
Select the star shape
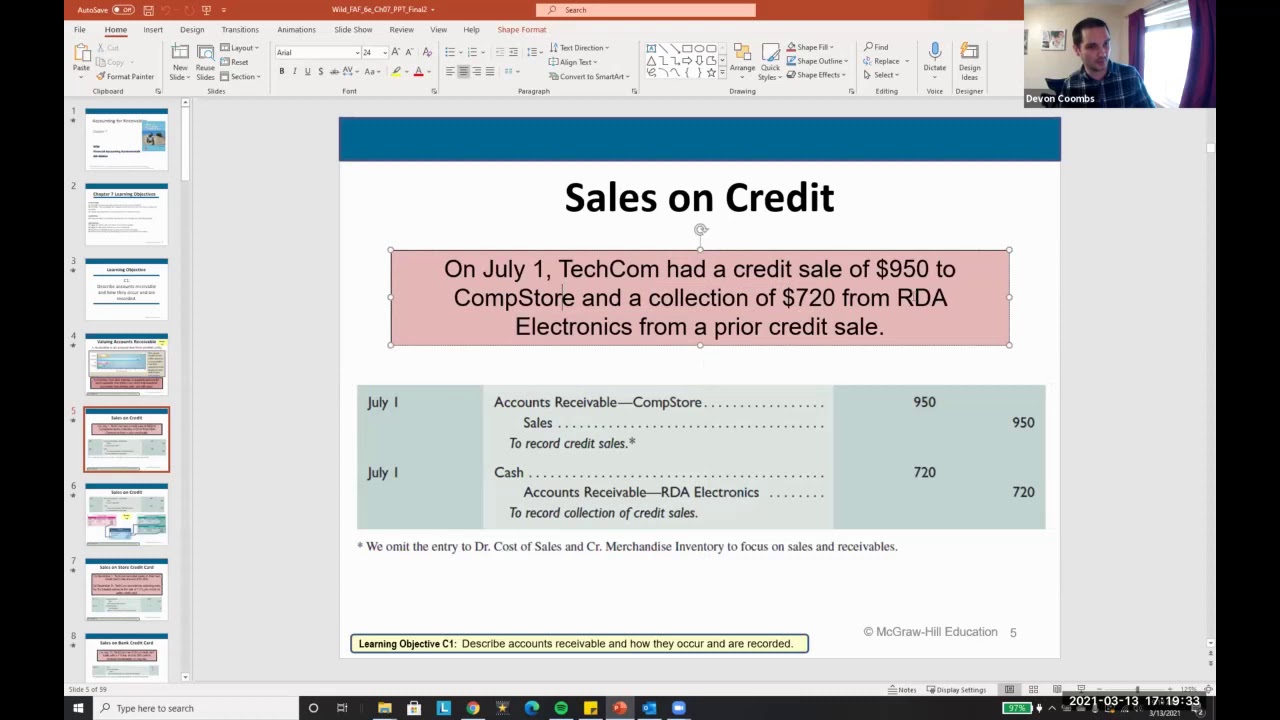[x=711, y=72]
